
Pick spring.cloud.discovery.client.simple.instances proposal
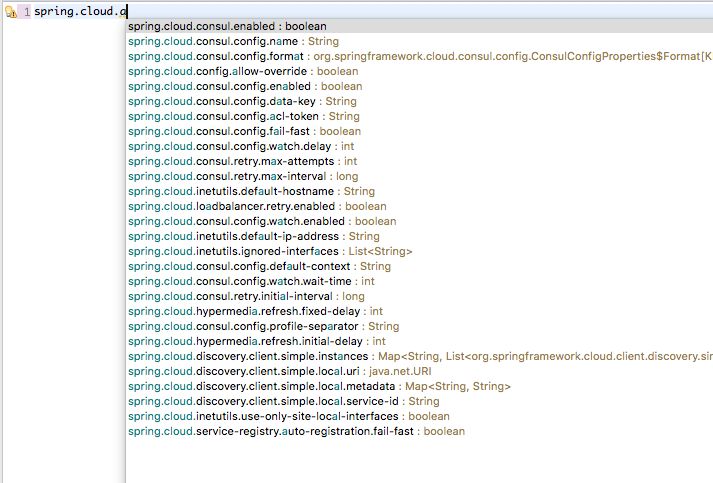pyautogui.click(x=419, y=357)
